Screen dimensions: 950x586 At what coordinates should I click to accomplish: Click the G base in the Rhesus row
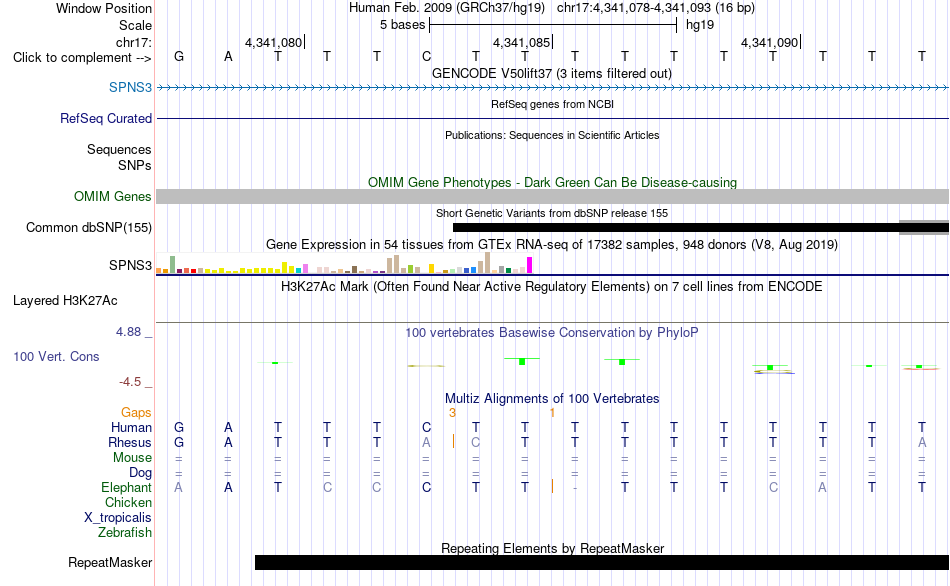tap(179, 442)
